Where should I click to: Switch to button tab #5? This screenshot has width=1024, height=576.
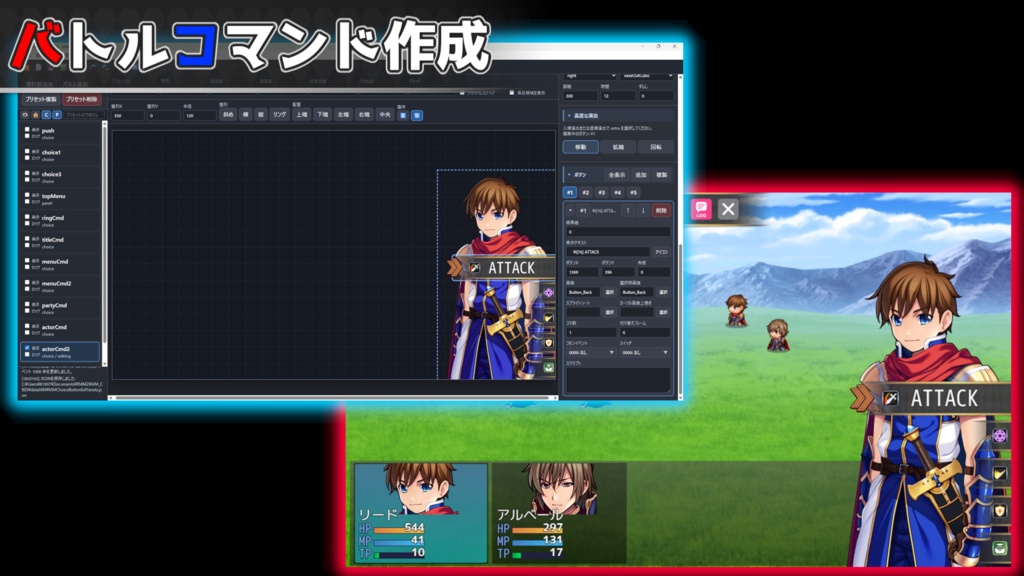(633, 193)
